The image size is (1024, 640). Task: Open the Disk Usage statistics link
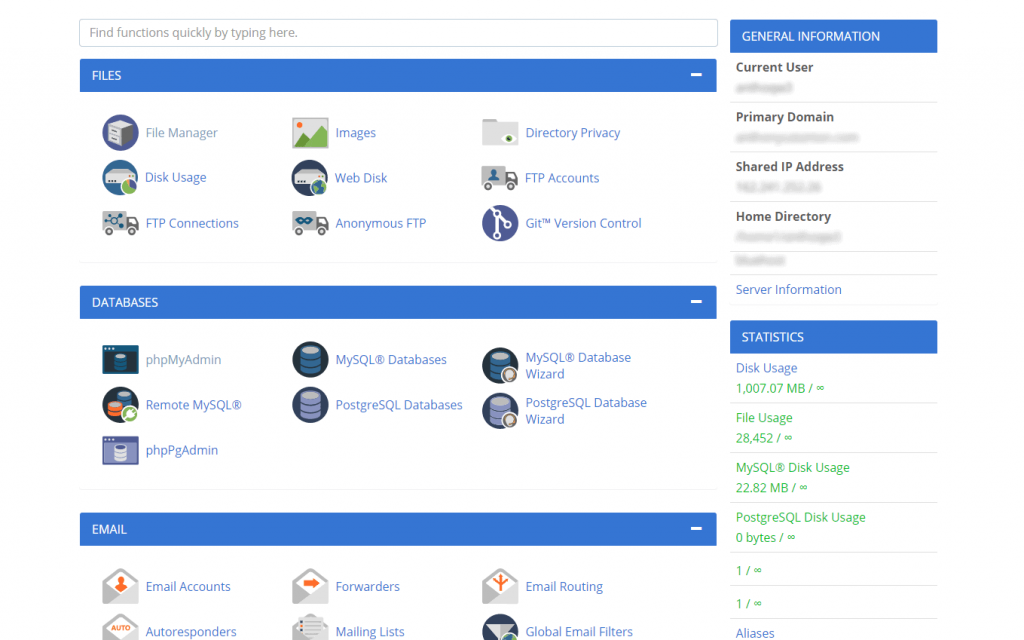click(766, 368)
